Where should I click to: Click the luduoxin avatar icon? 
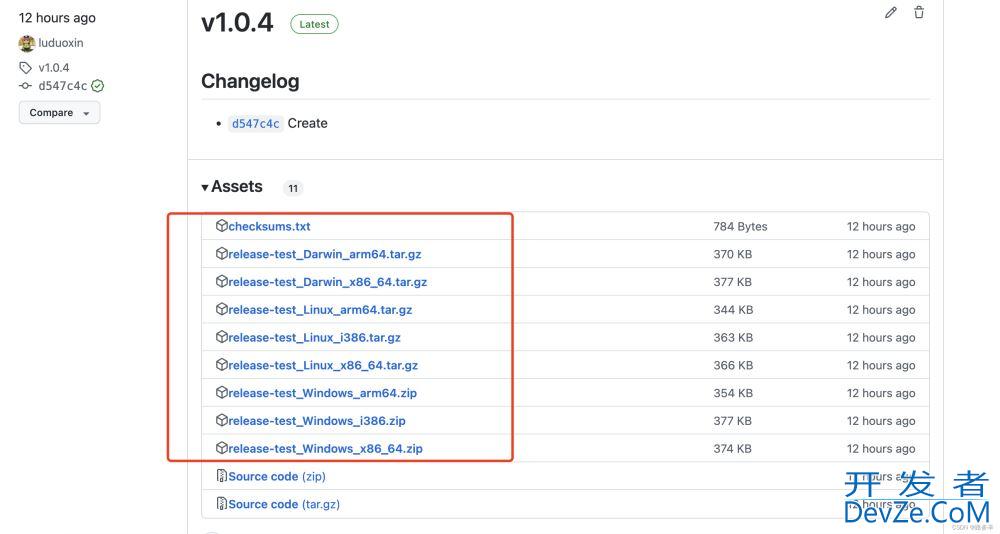pyautogui.click(x=27, y=43)
